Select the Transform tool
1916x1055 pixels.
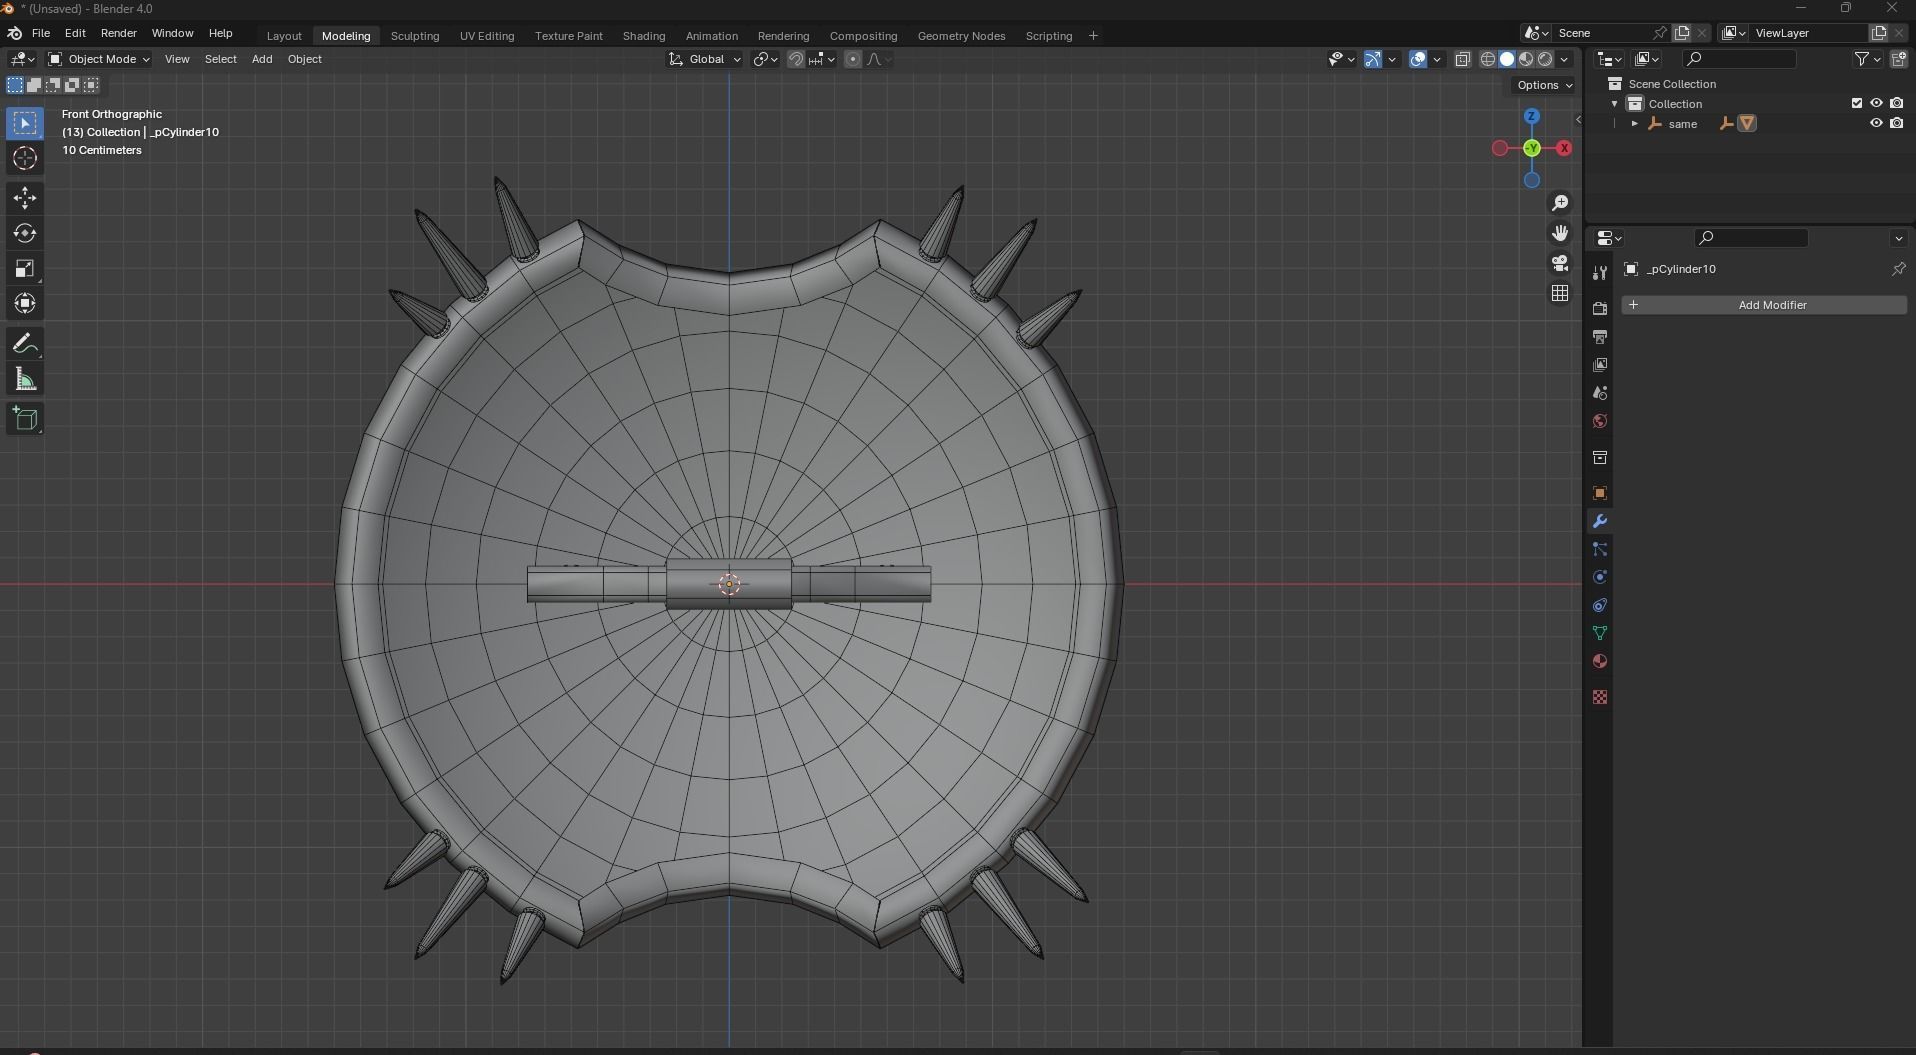pos(25,303)
